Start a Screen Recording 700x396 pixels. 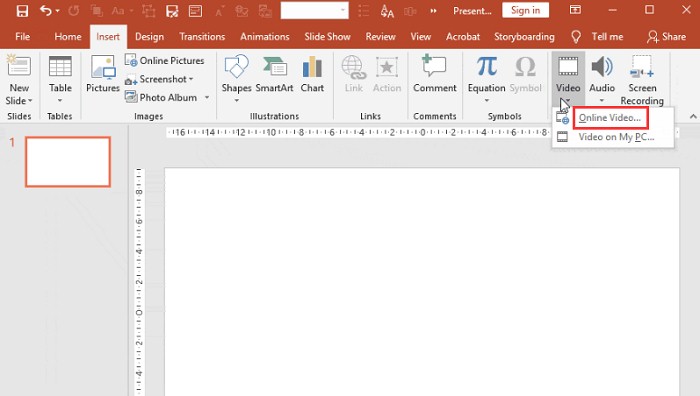pyautogui.click(x=642, y=80)
